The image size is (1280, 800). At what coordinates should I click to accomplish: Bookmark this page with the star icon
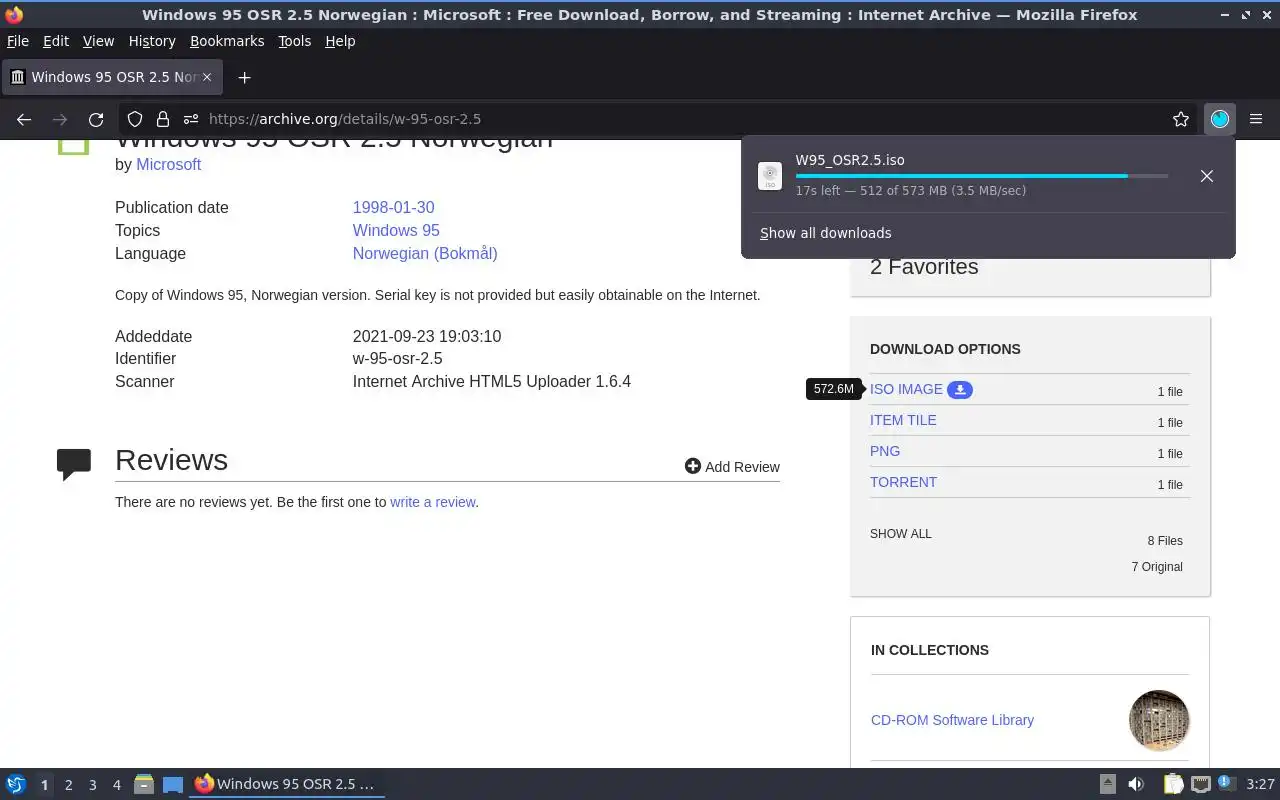[1181, 119]
